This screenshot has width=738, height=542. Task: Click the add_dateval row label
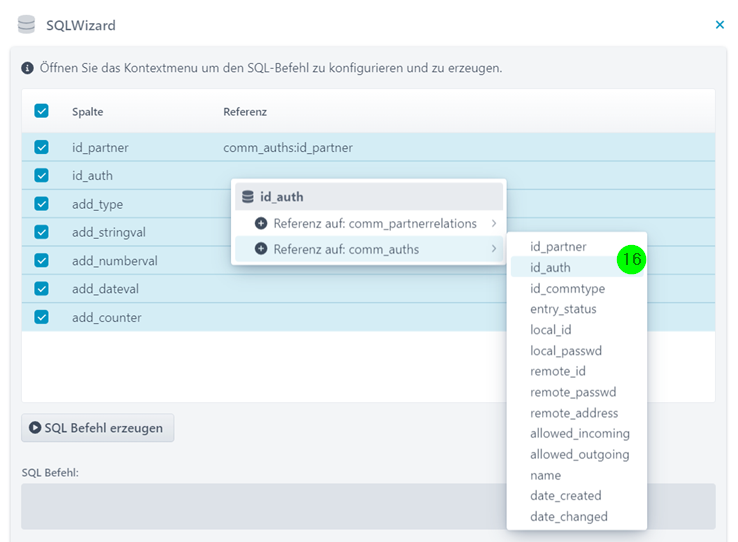click(x=105, y=289)
